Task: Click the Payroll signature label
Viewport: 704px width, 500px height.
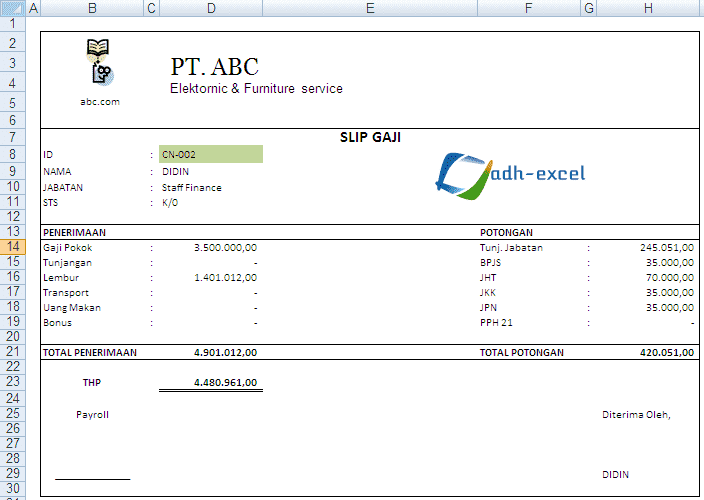Action: point(92,415)
